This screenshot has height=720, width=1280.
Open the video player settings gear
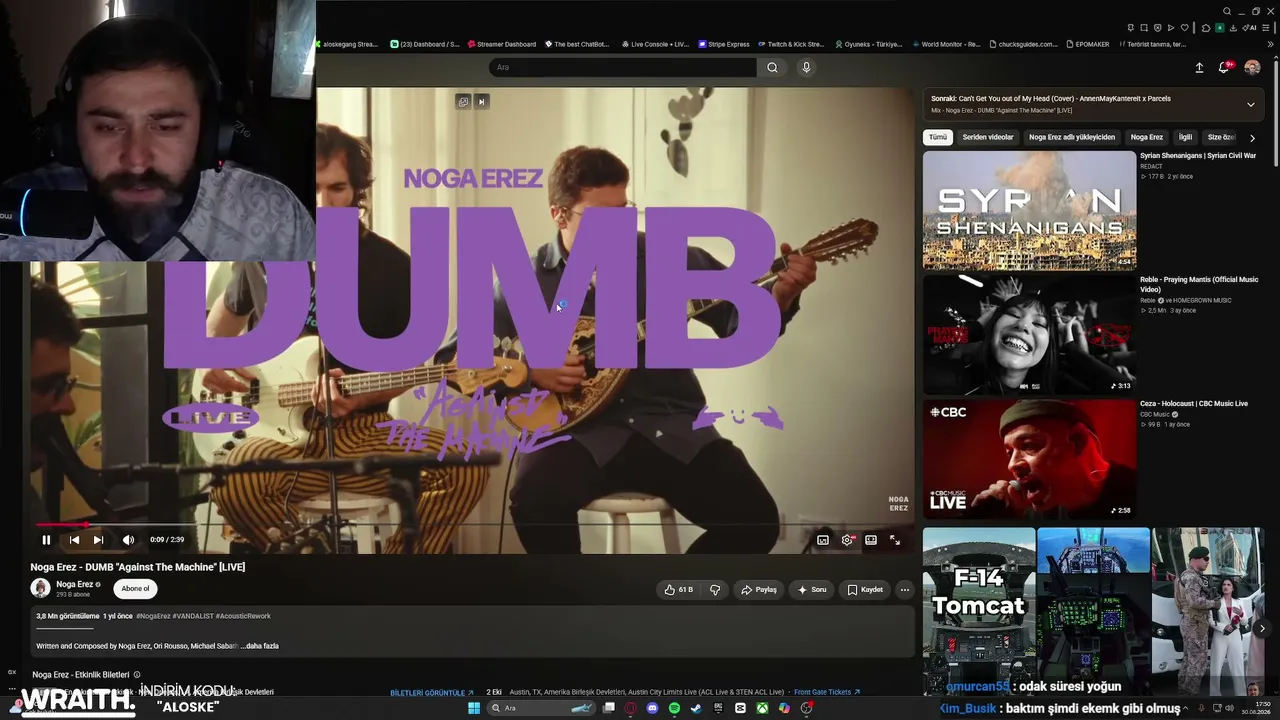(847, 540)
